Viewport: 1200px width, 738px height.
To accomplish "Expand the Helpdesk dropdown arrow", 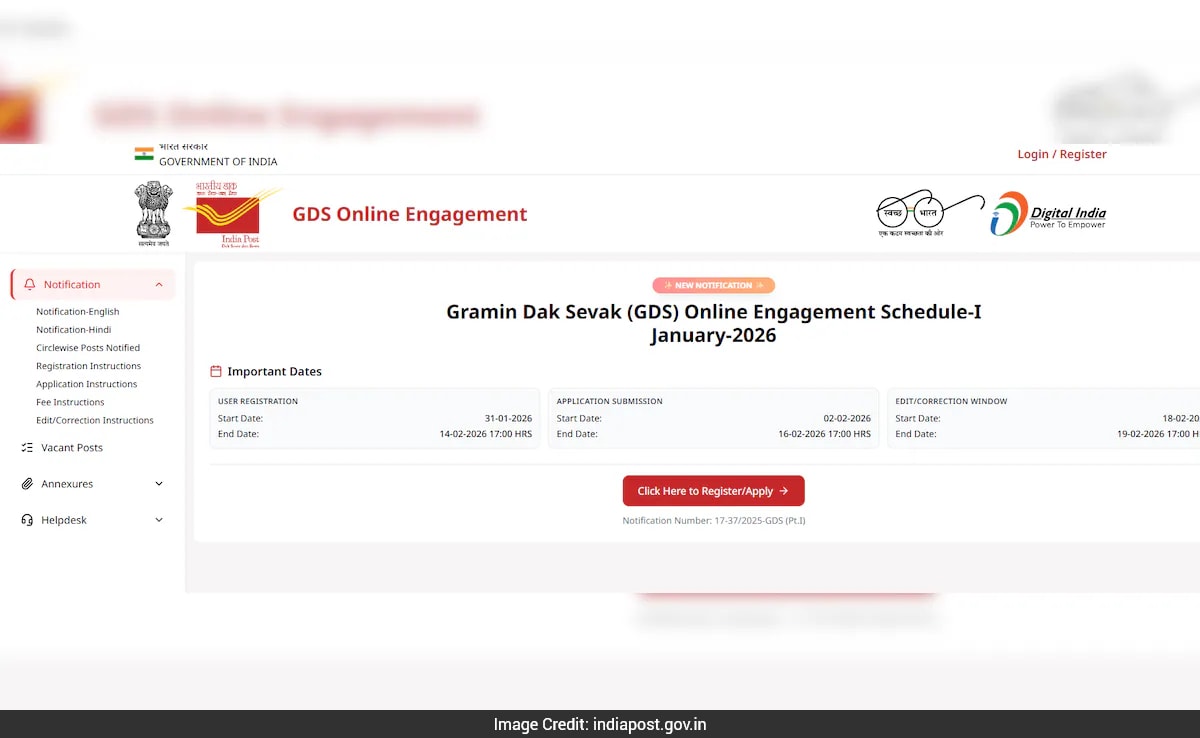I will [159, 520].
